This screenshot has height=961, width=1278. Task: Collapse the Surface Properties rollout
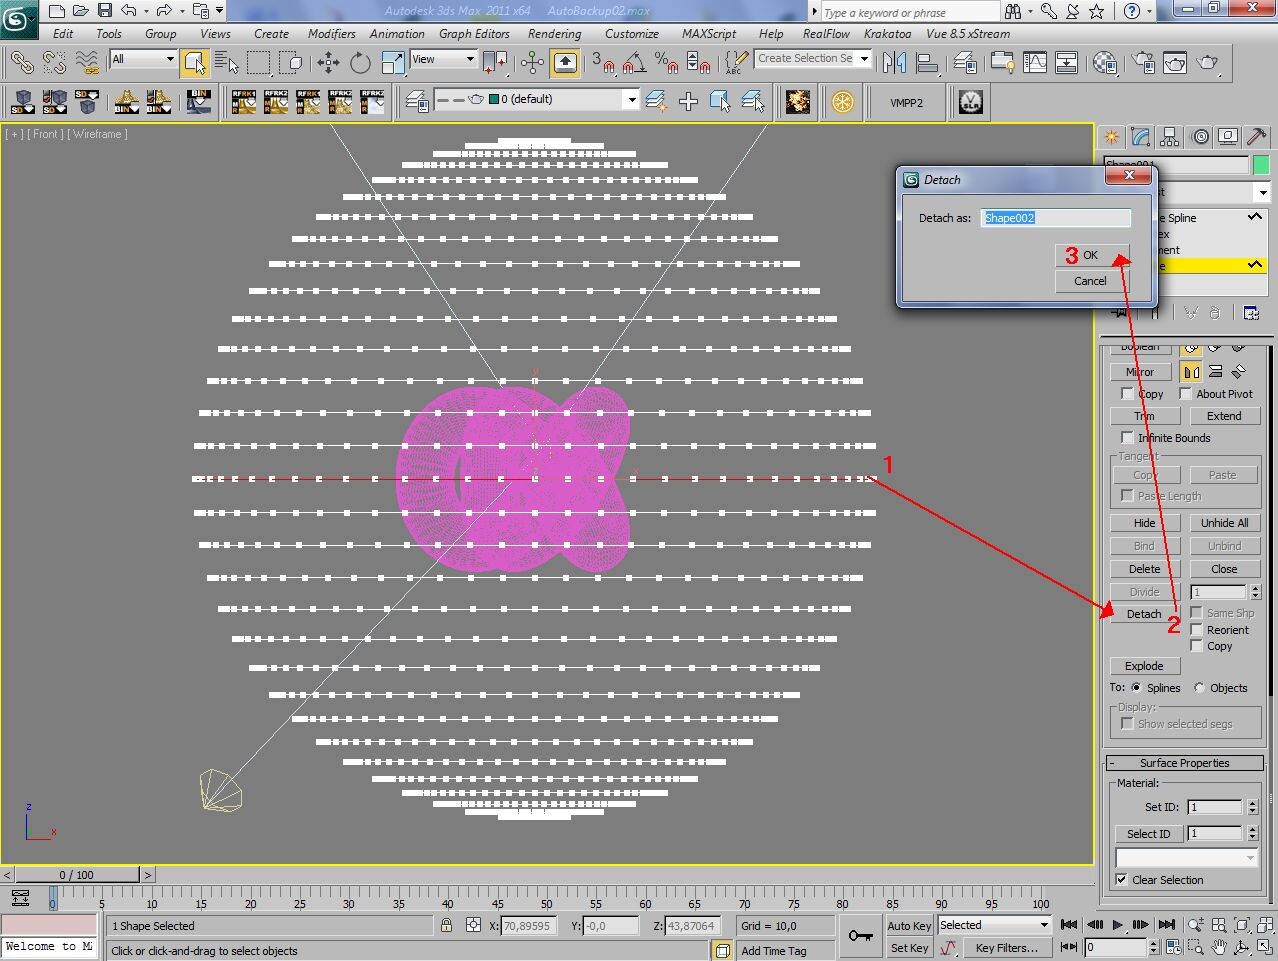(1185, 763)
